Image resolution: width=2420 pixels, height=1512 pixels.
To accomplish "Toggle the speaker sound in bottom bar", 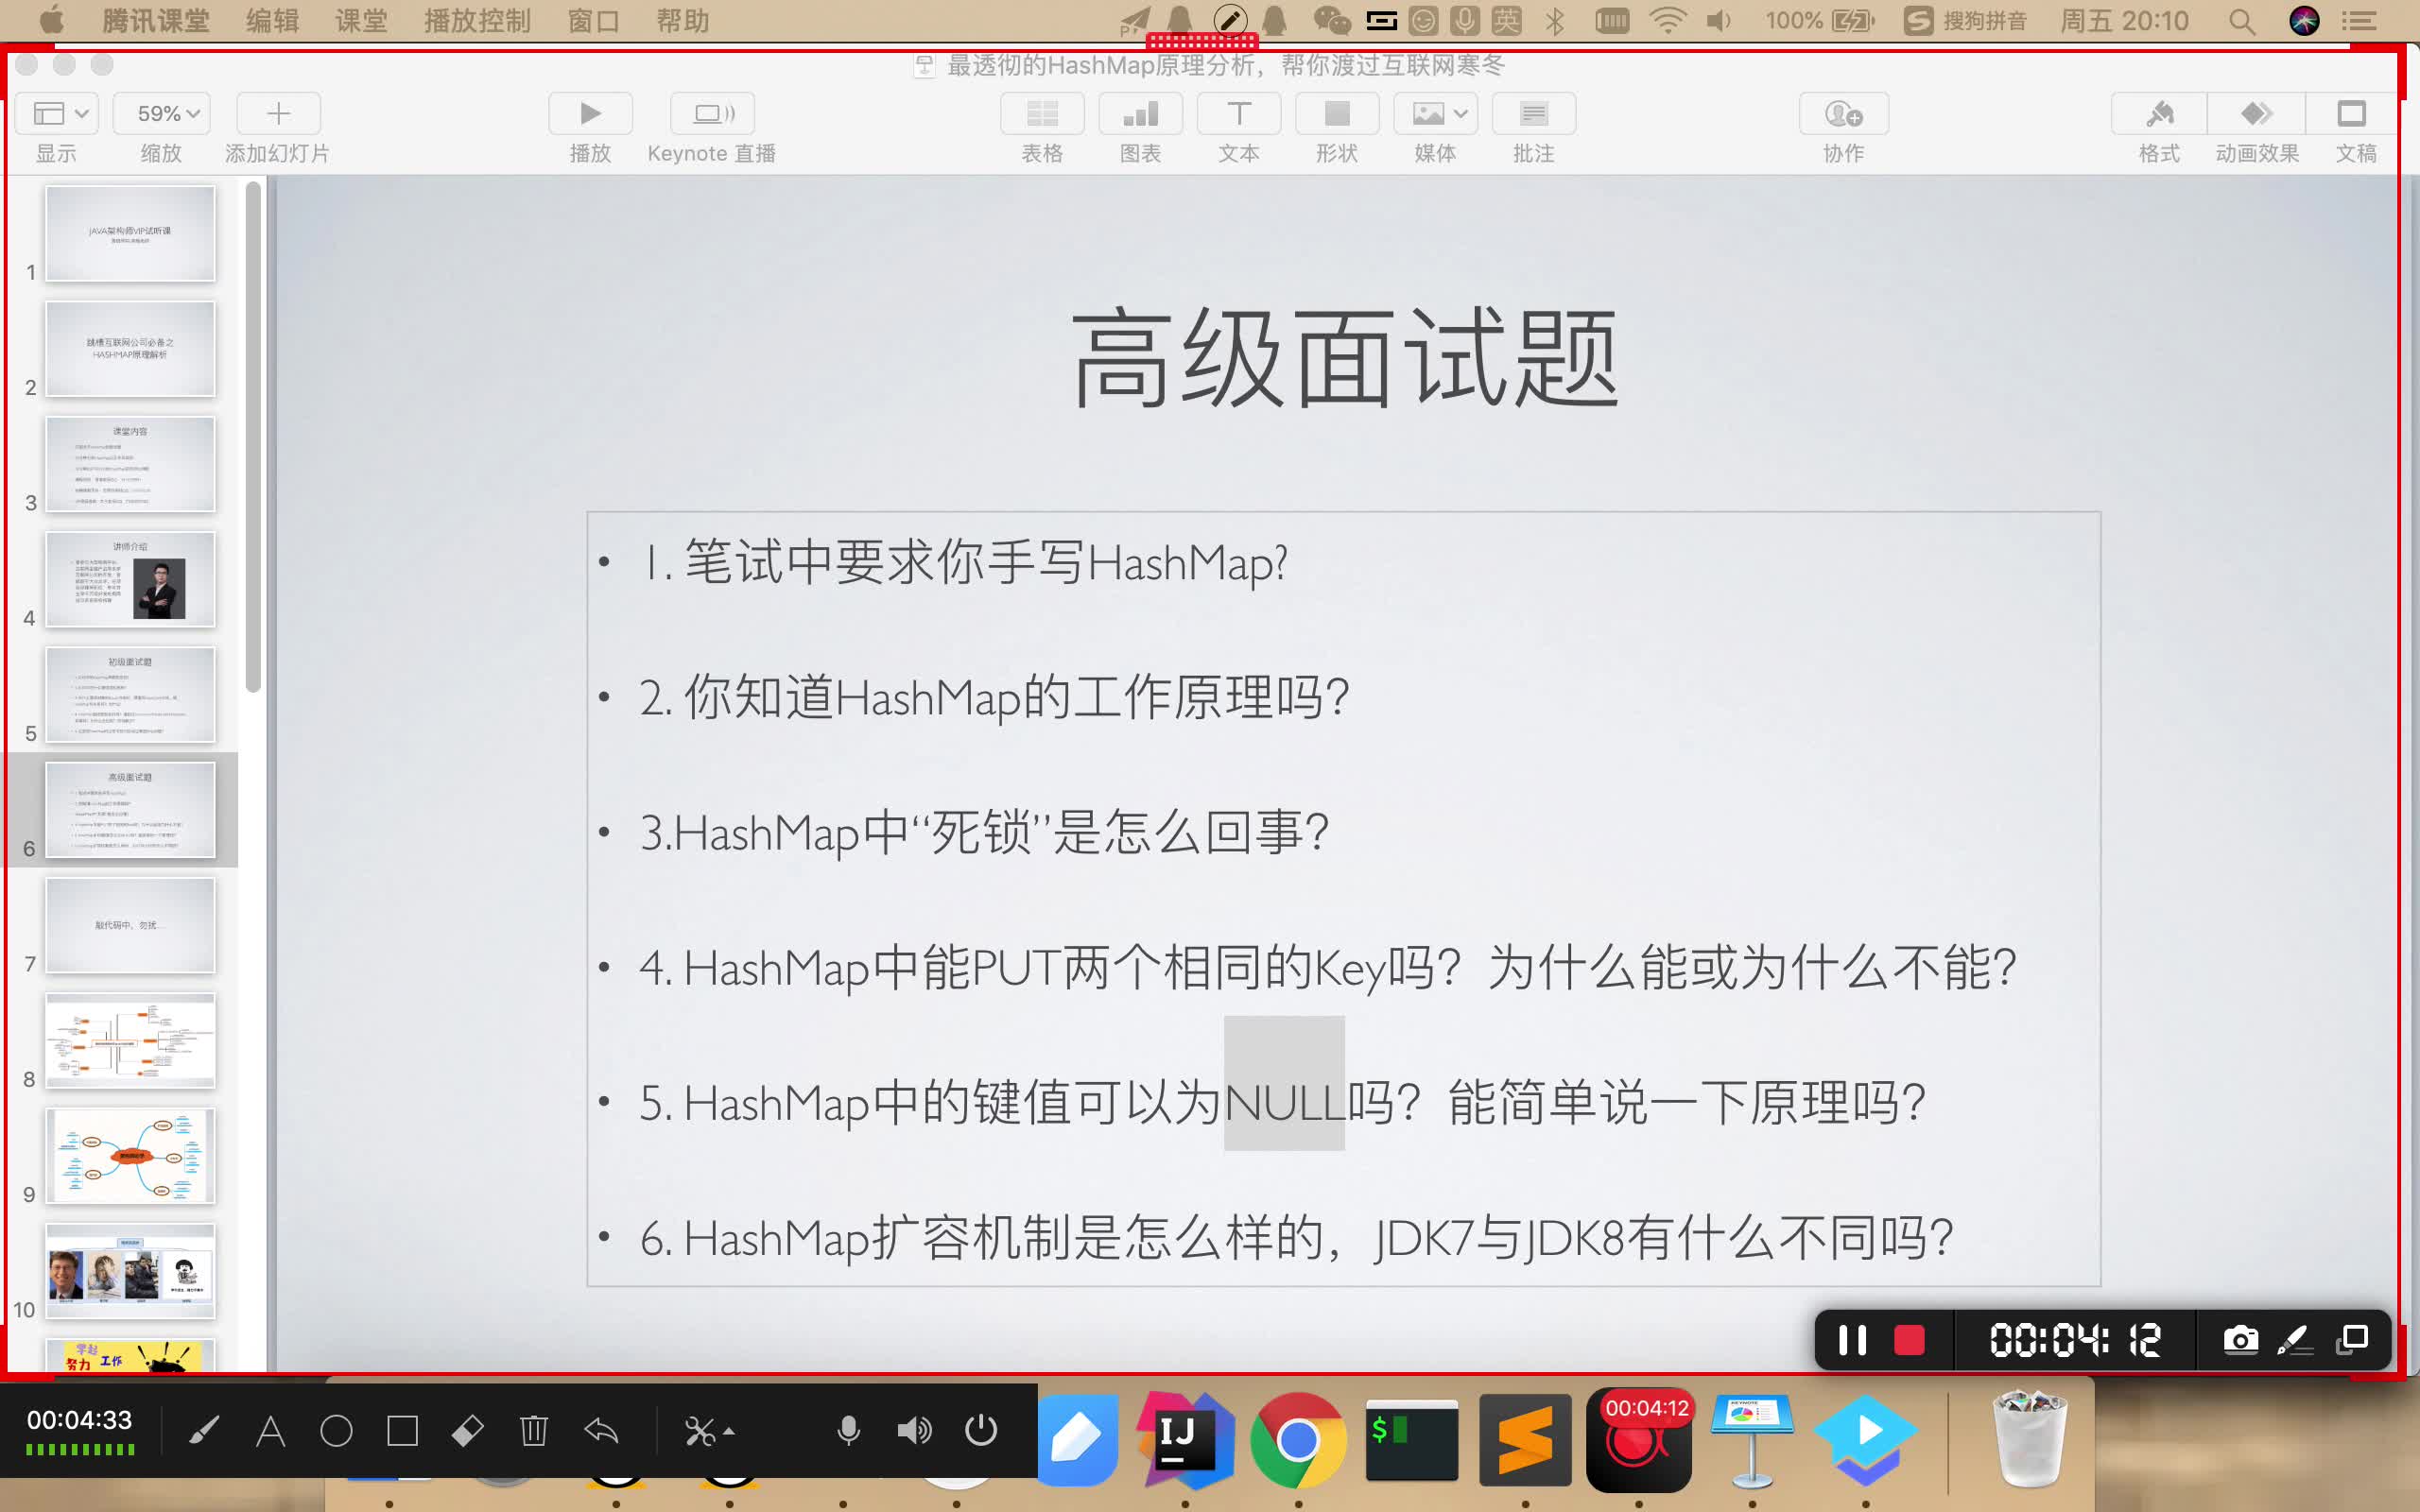I will tap(914, 1432).
